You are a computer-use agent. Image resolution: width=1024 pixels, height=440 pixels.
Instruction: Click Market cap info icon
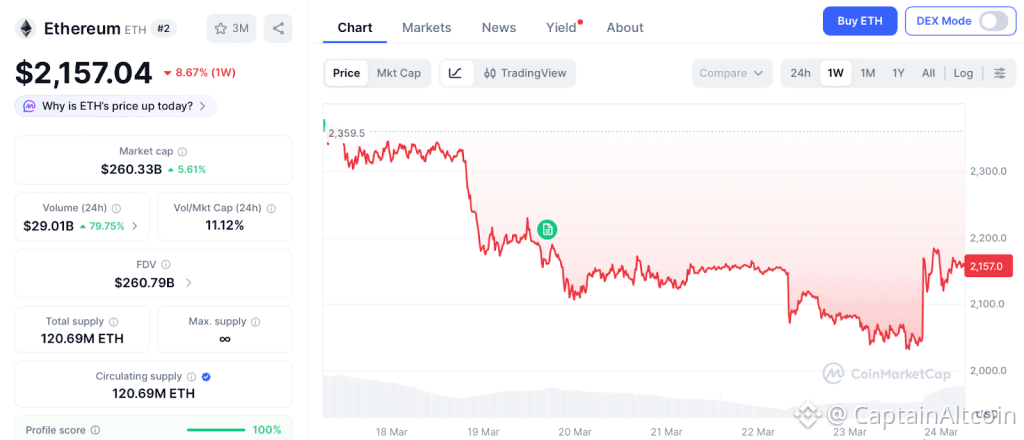point(182,152)
